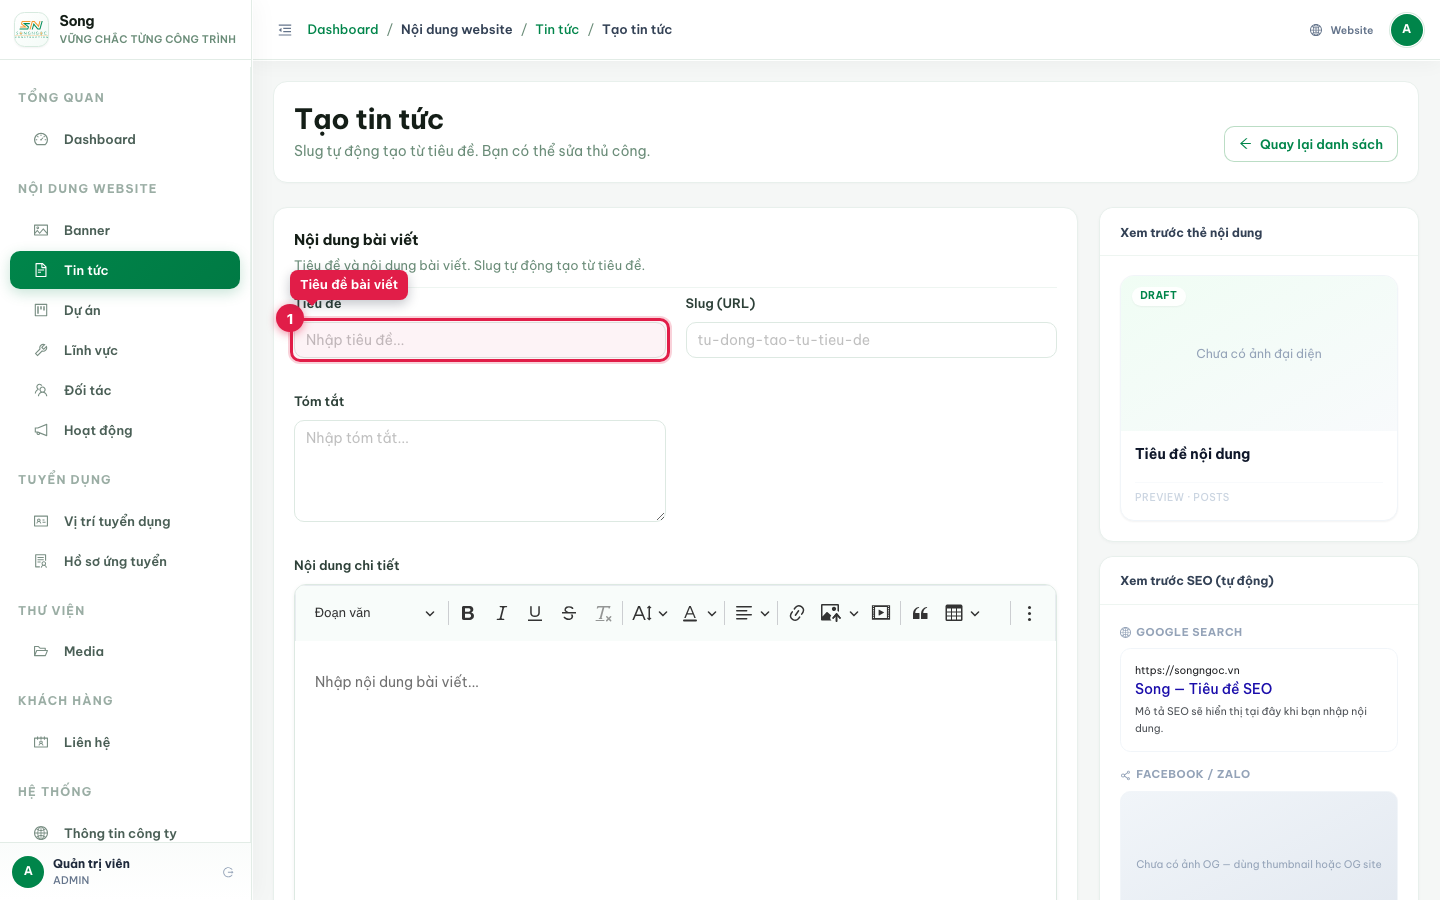Apply strikethrough formatting
1440x900 pixels.
click(569, 613)
